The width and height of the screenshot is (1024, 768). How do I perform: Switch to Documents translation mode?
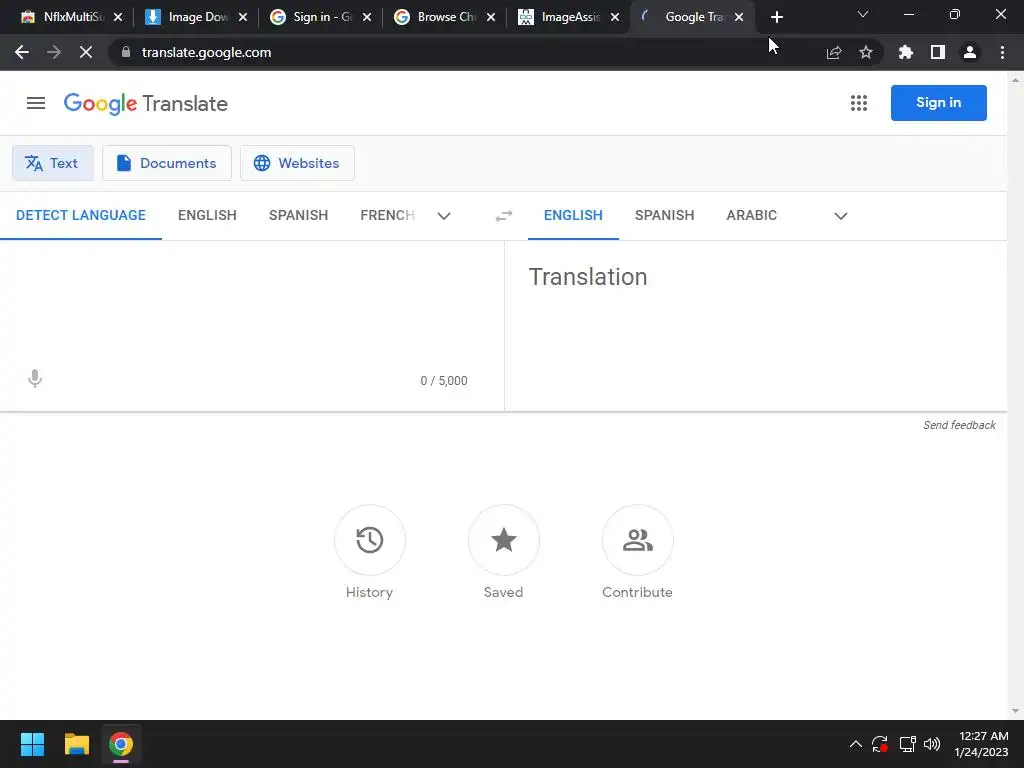[167, 163]
